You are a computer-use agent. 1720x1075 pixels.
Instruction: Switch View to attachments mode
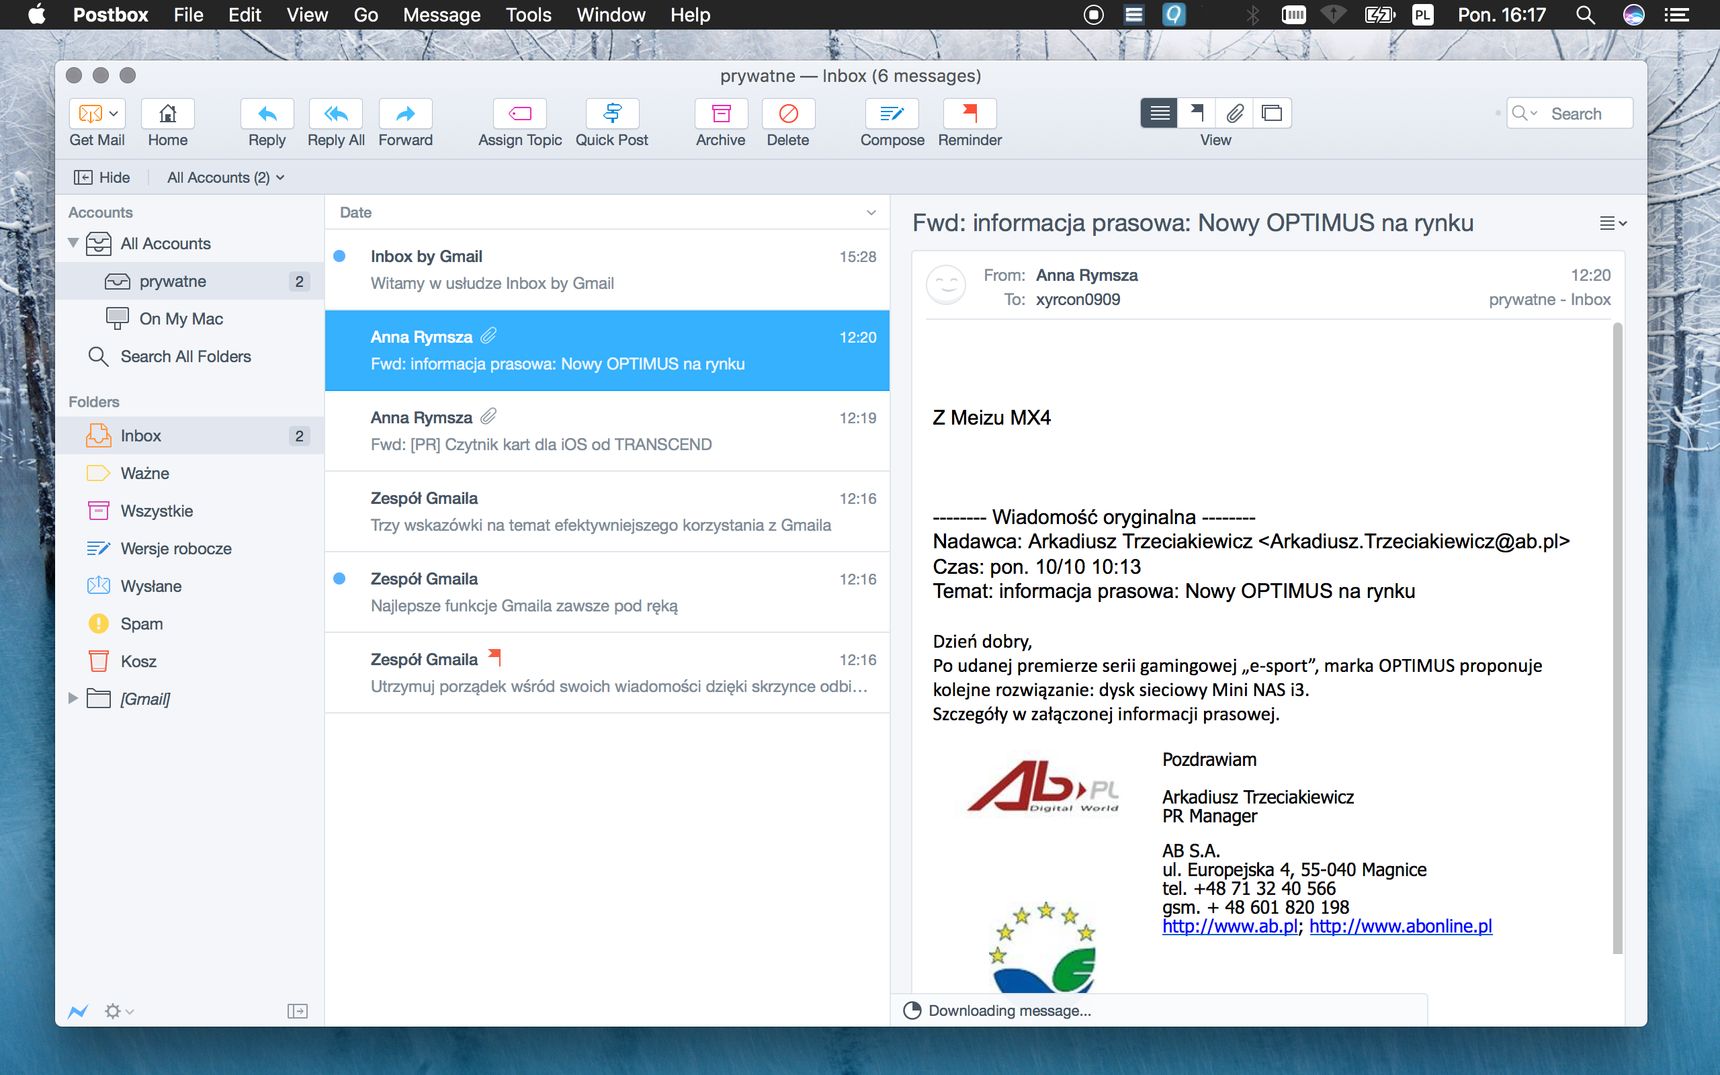pos(1235,113)
